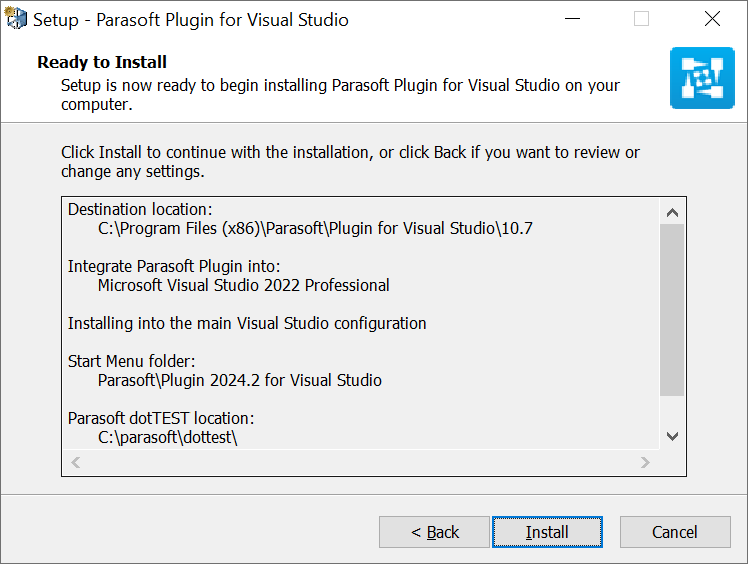The height and width of the screenshot is (564, 748).
Task: Click 'Parasoft\Plugin 2024.2 for Visual Studio' line
Action: click(239, 380)
